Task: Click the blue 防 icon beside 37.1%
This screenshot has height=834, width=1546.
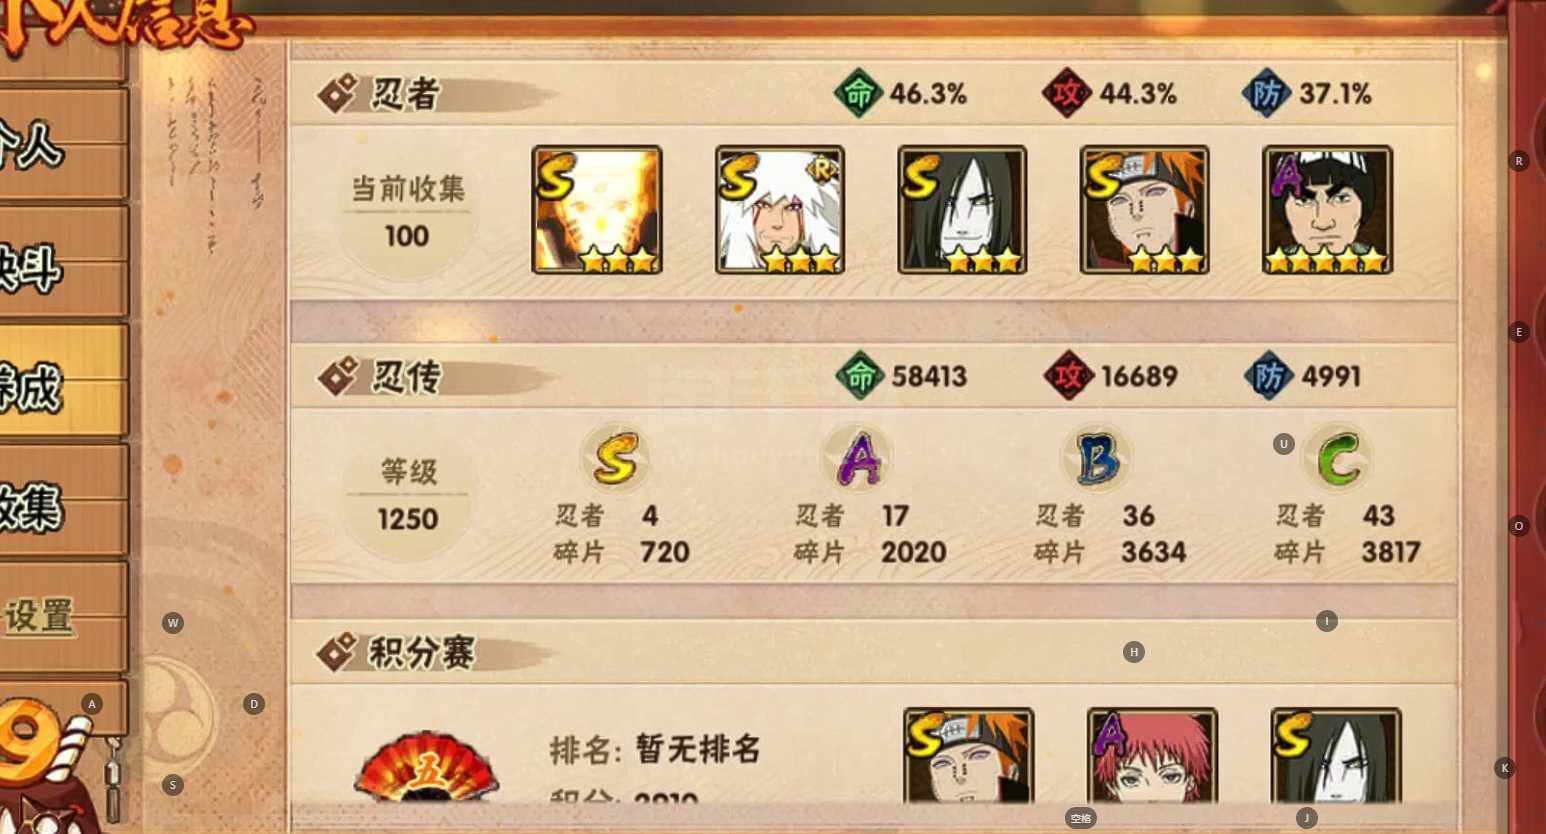Action: tap(1266, 93)
